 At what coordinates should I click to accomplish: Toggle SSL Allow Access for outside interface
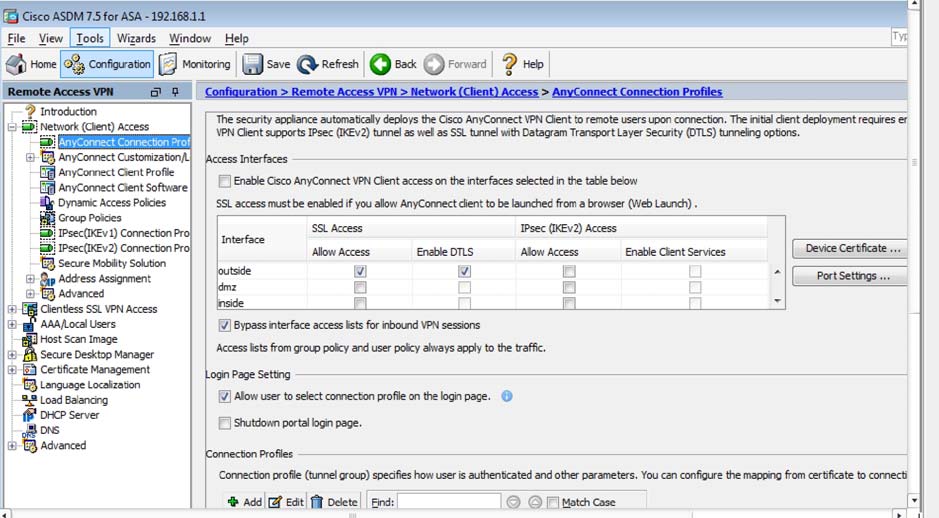[360, 271]
